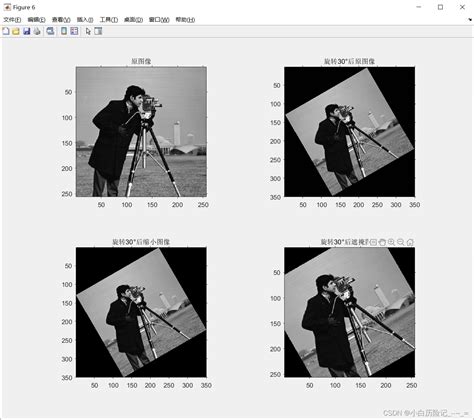Insert a colorbar from the toolbar
Viewport: 474px width, 420px height.
pos(64,31)
